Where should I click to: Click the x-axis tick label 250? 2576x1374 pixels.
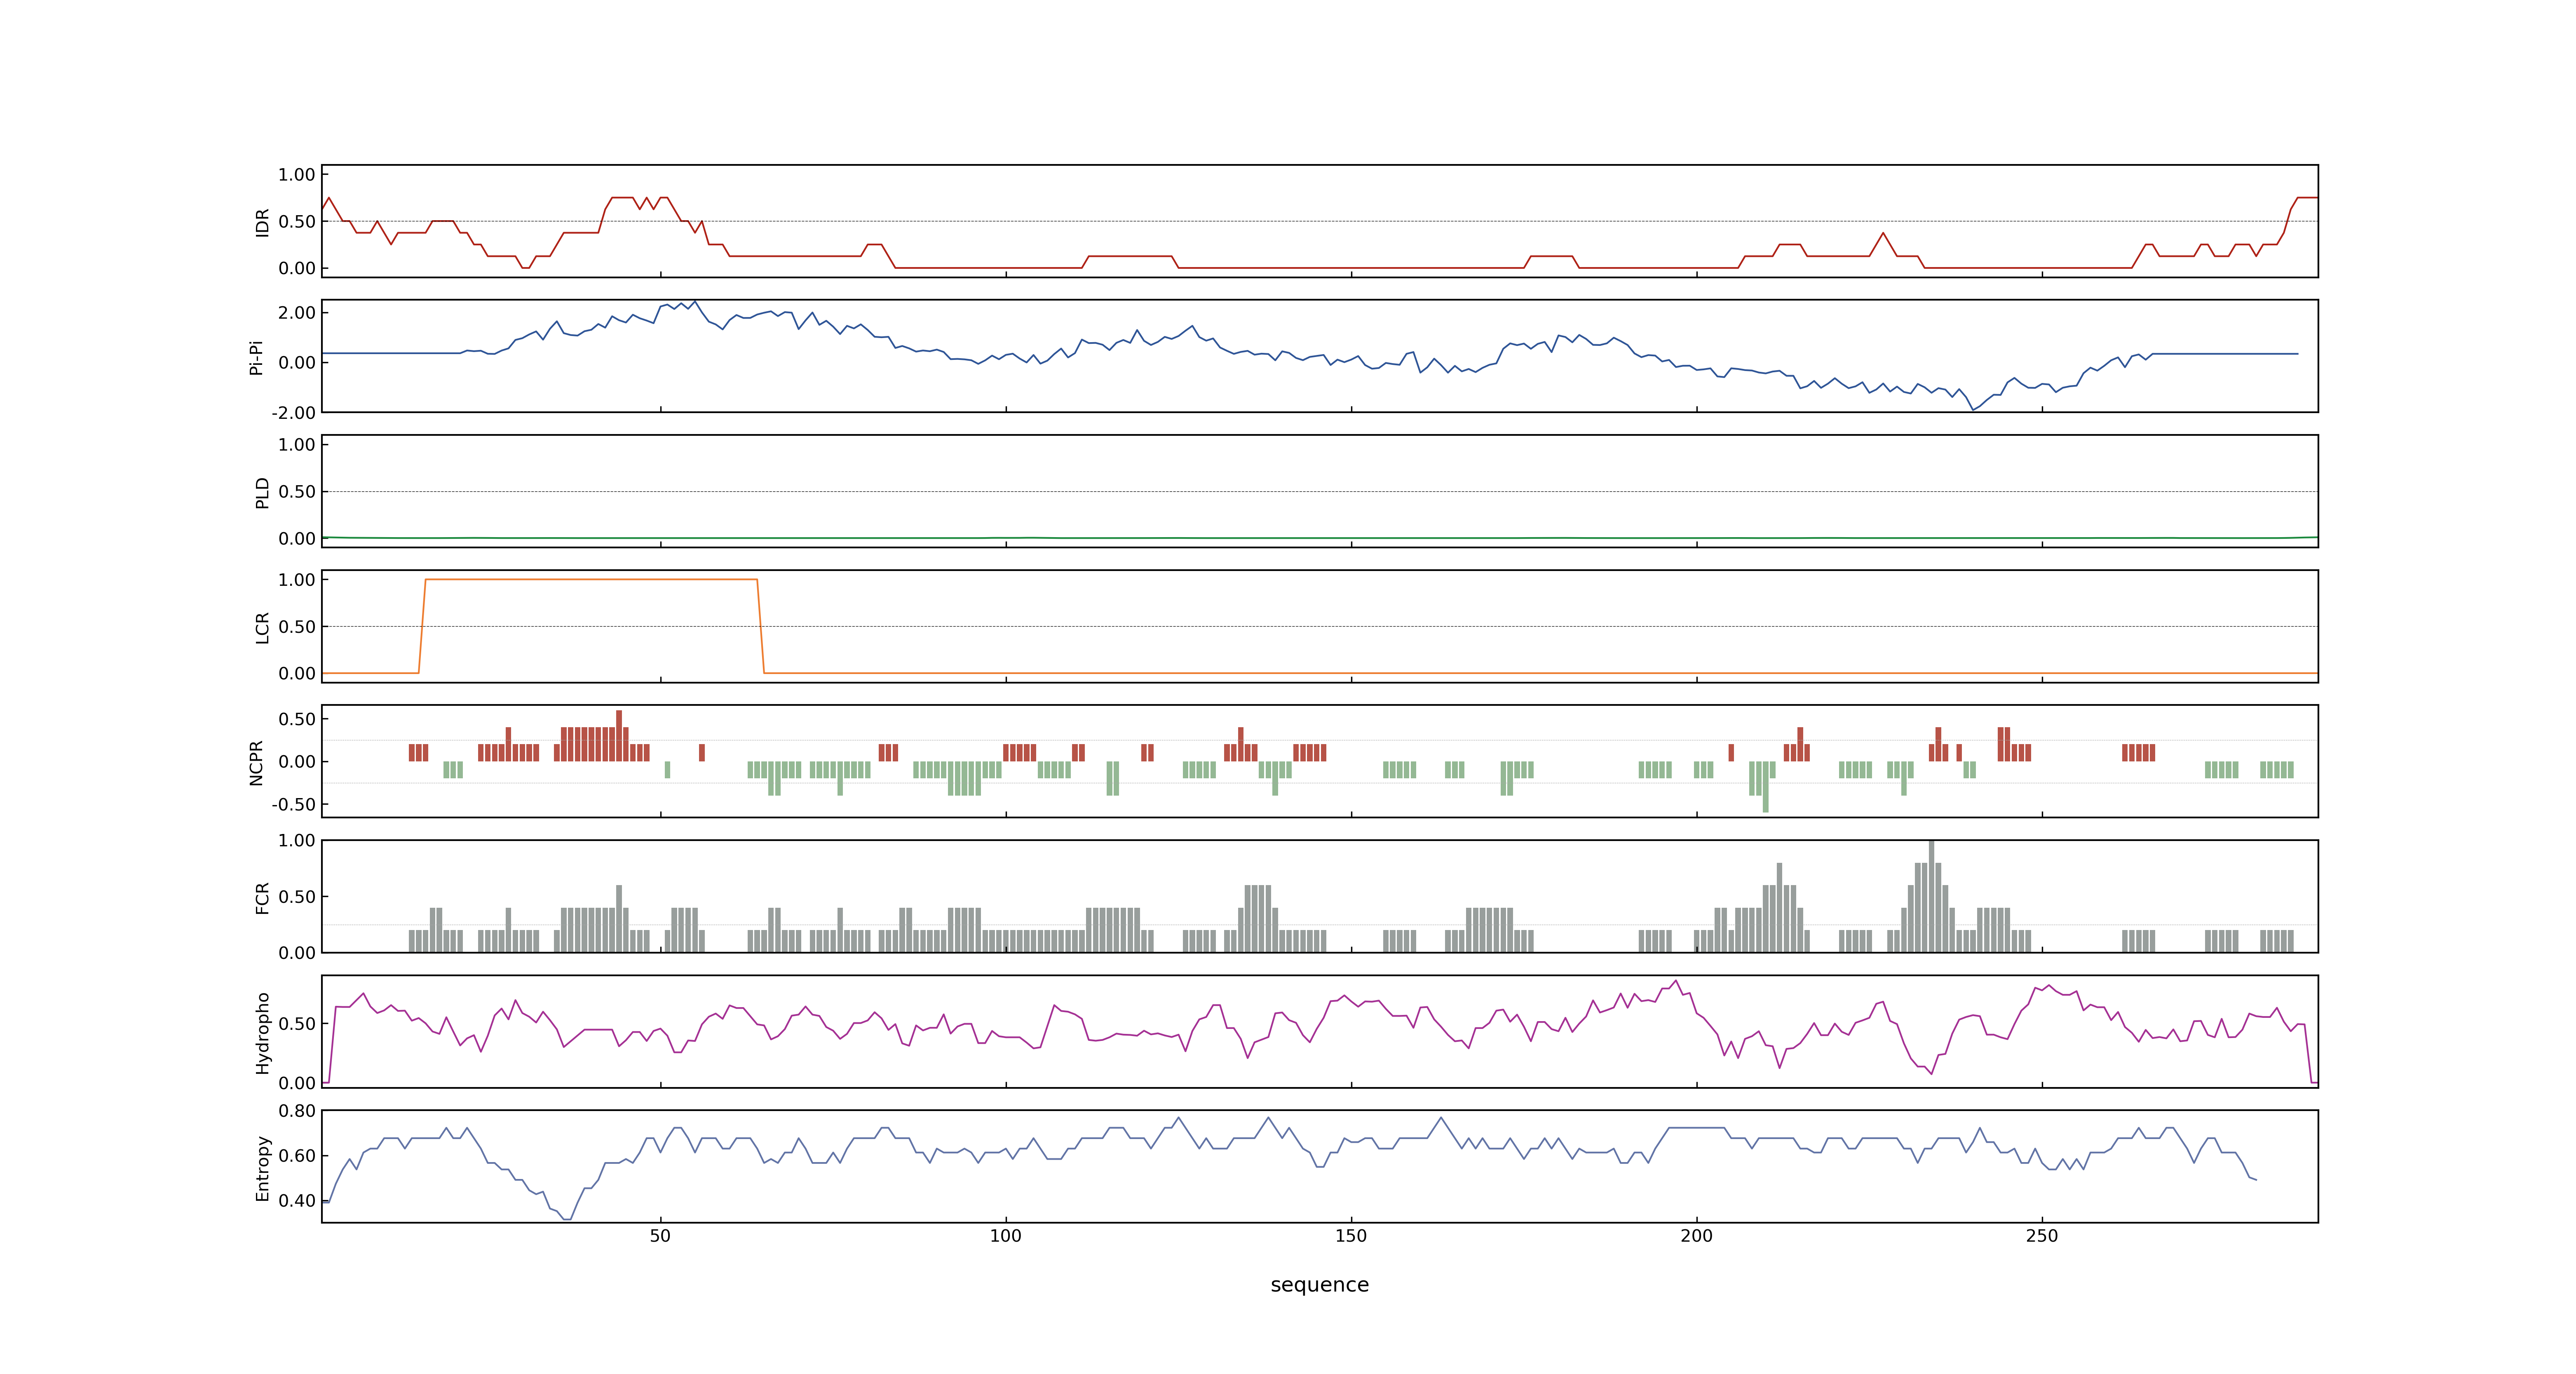[x=2042, y=1236]
